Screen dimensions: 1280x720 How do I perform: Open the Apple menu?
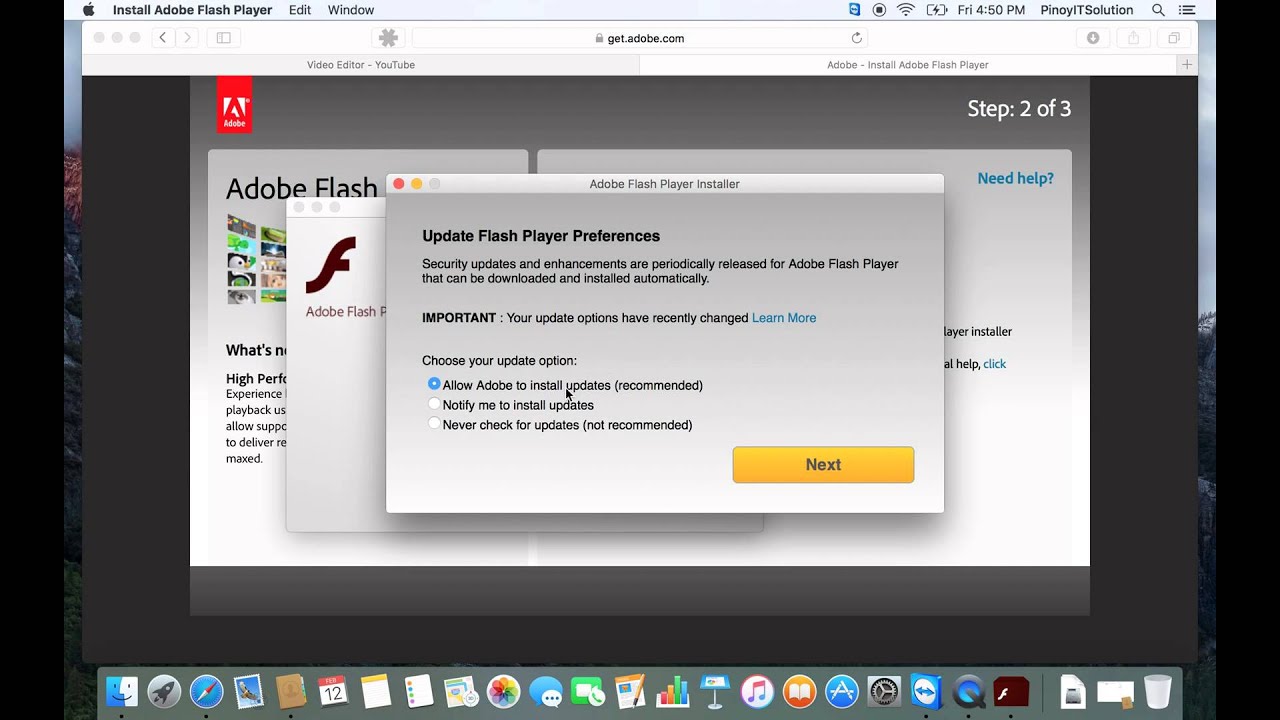88,10
